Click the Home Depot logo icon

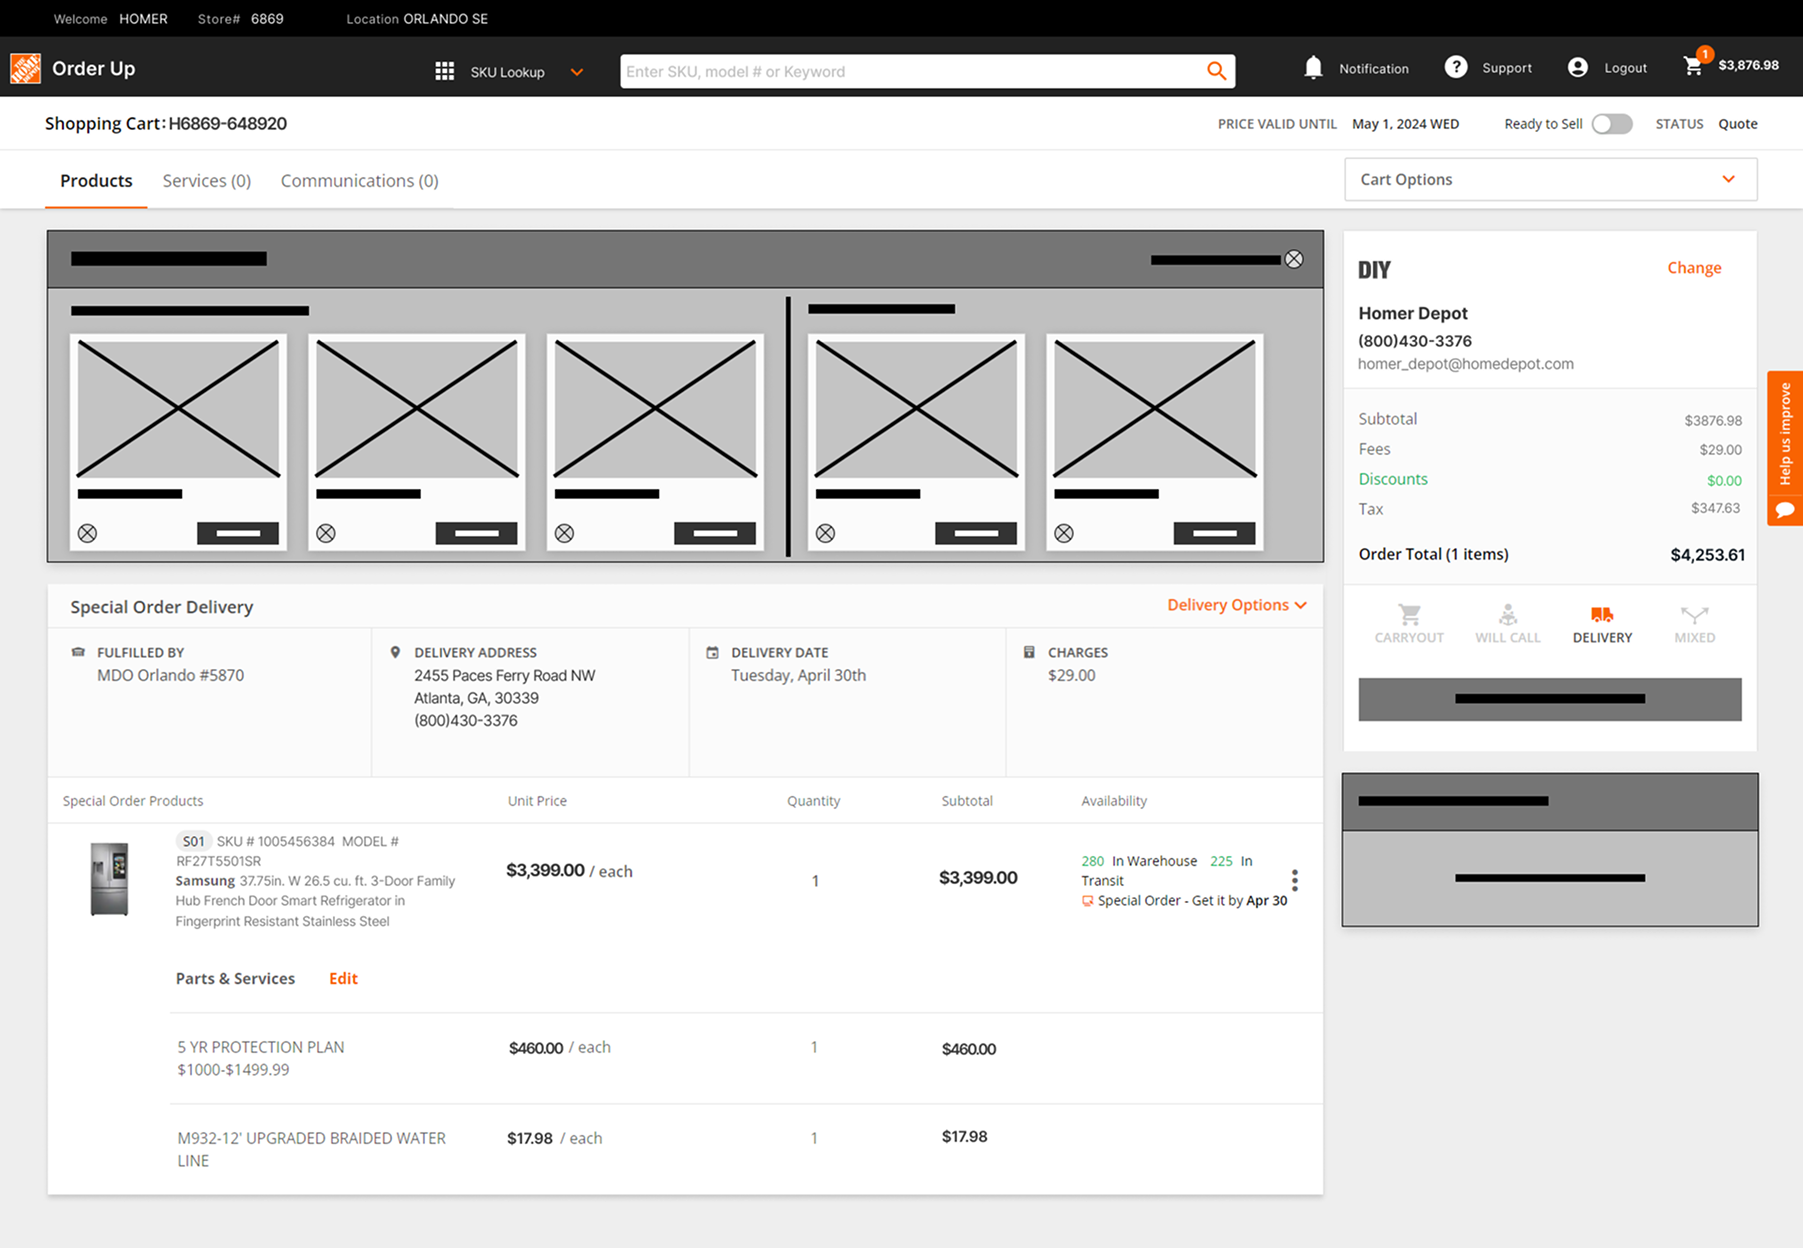tap(25, 68)
